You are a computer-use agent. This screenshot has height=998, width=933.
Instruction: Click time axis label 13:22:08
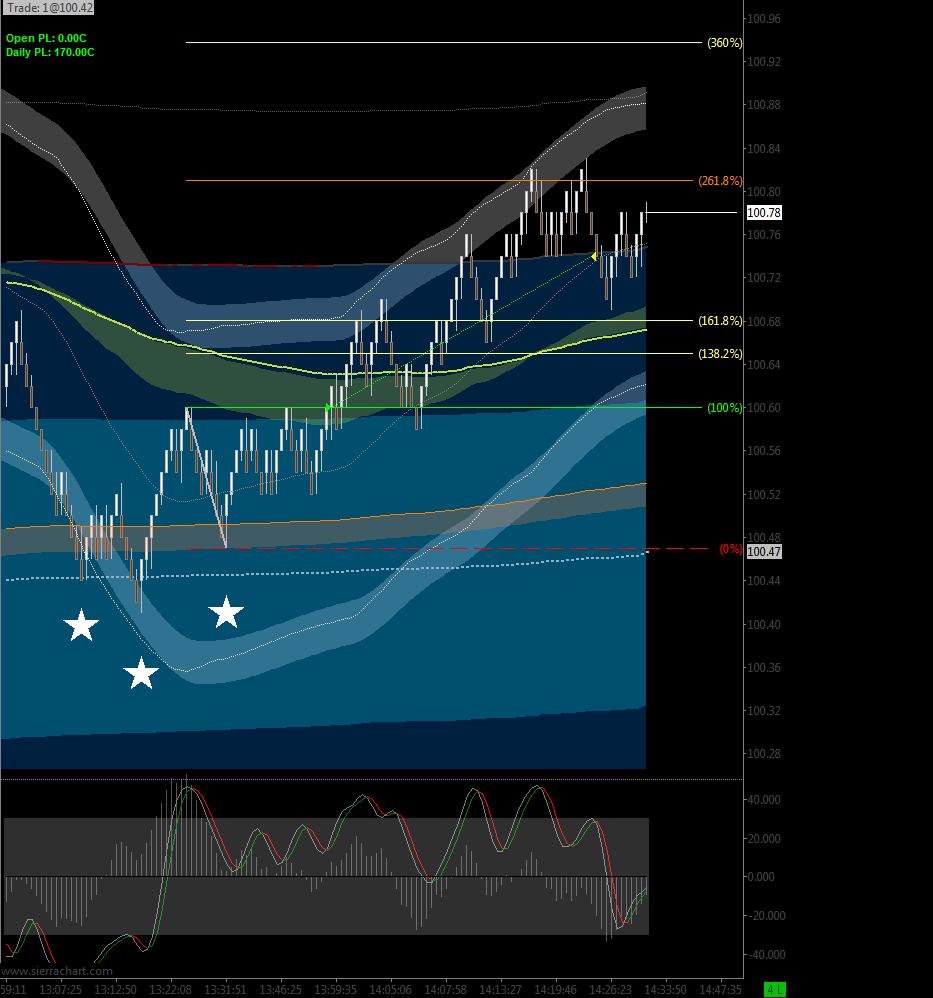pos(171,990)
